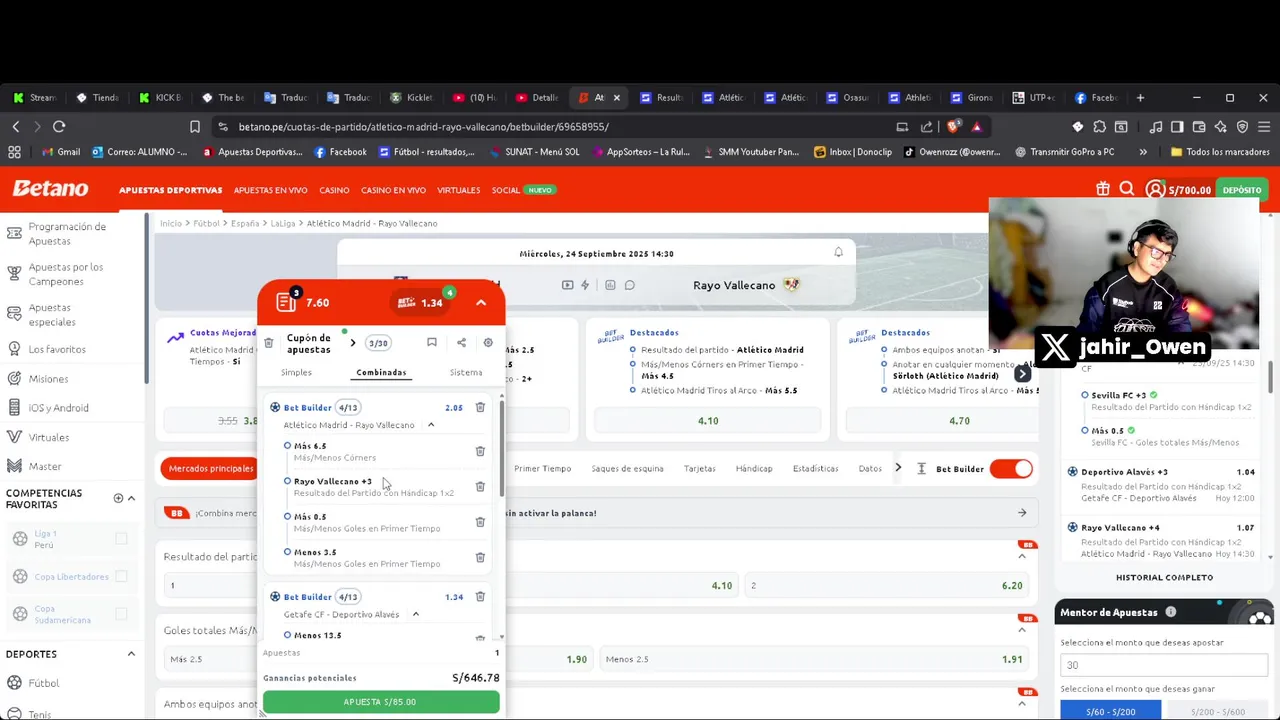
Task: Open Historial Completo link
Action: coord(1164,577)
